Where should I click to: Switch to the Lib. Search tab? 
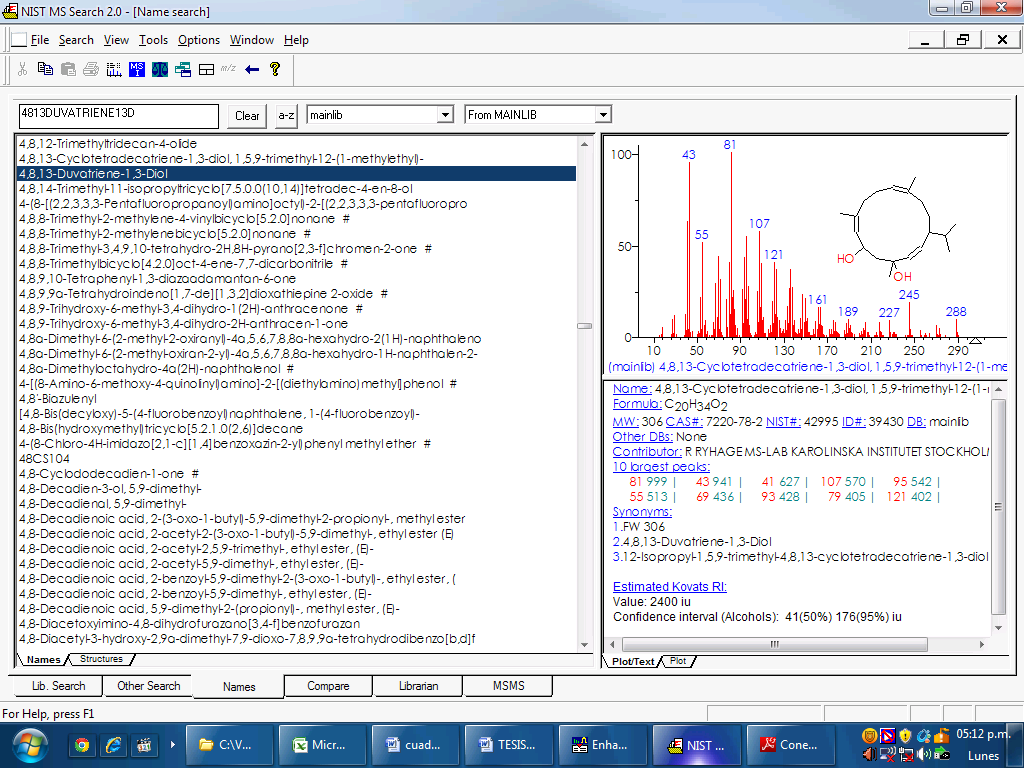[x=58, y=686]
